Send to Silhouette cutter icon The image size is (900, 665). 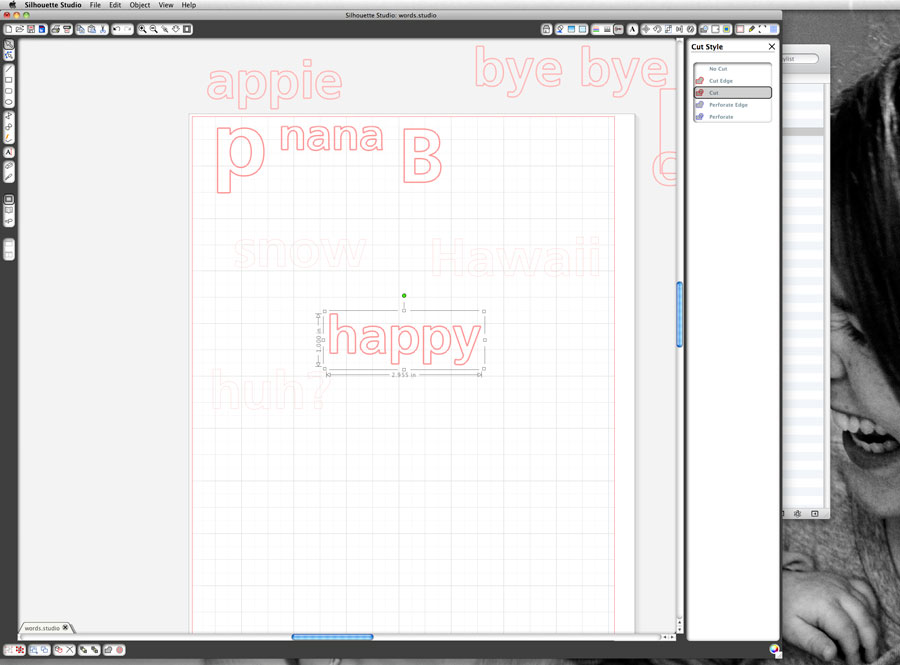[x=67, y=29]
